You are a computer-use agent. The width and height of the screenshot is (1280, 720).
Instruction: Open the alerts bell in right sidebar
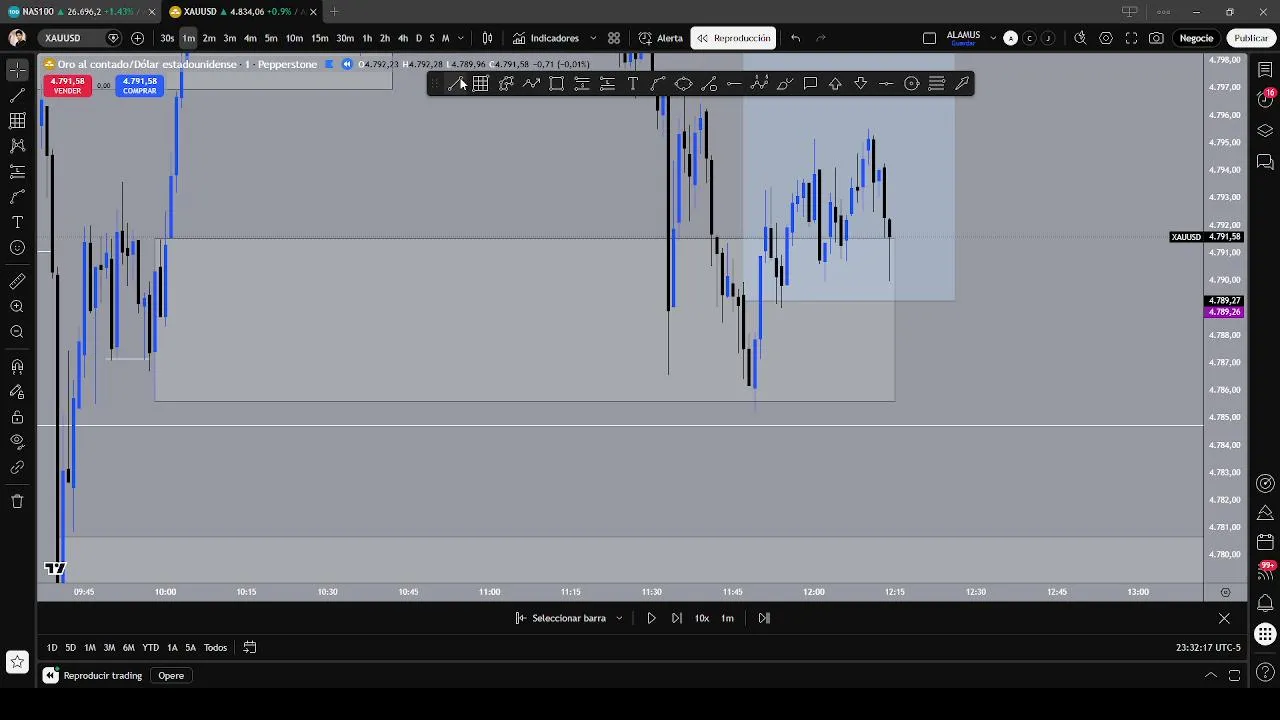coord(1265,603)
